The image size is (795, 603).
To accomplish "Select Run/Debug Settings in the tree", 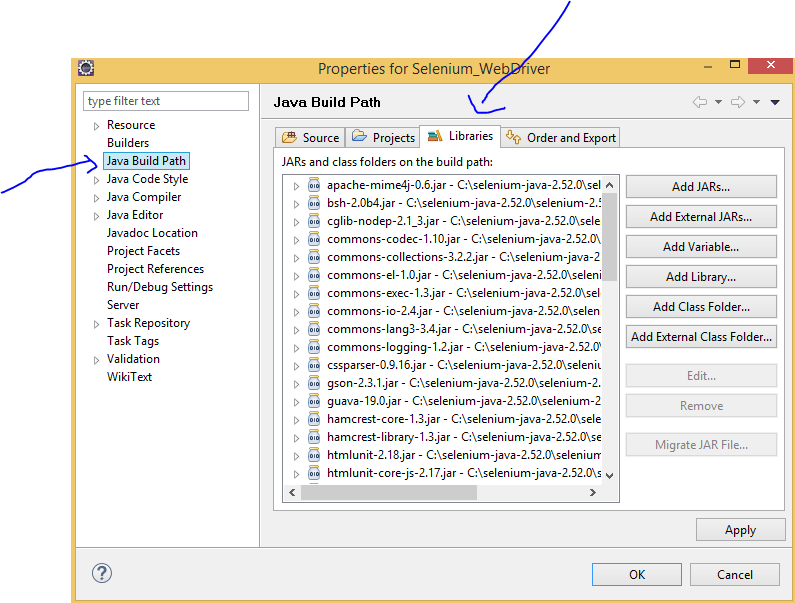I will tap(160, 287).
